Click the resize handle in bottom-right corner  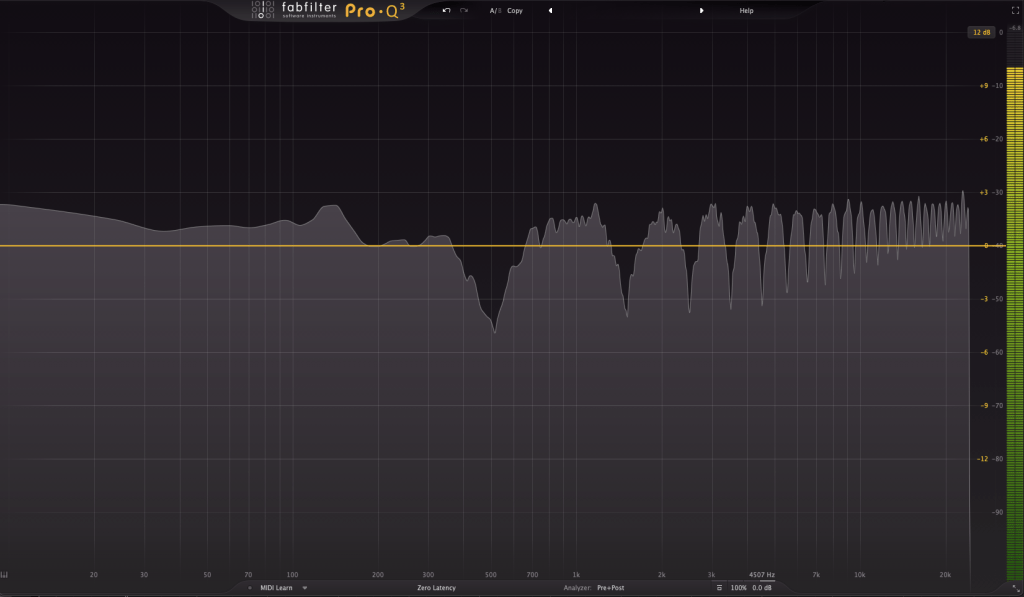(1016, 588)
